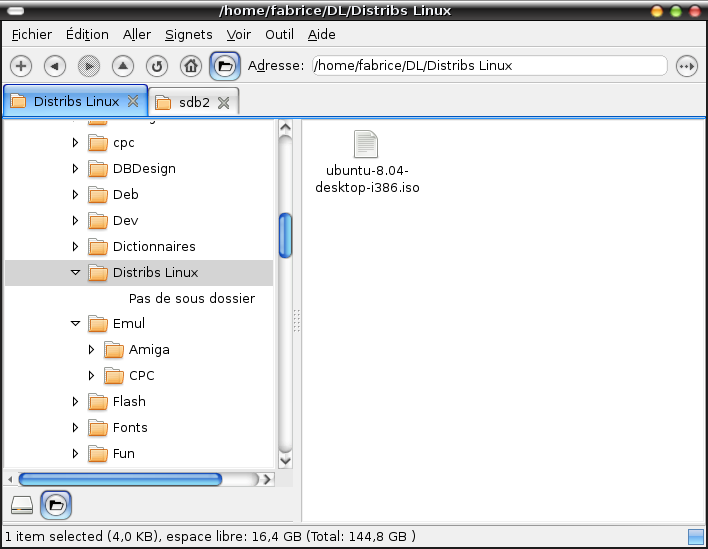Viewport: 708px width, 549px height.
Task: Click the horizontal scrollbar thumb under tree
Action: click(120, 479)
